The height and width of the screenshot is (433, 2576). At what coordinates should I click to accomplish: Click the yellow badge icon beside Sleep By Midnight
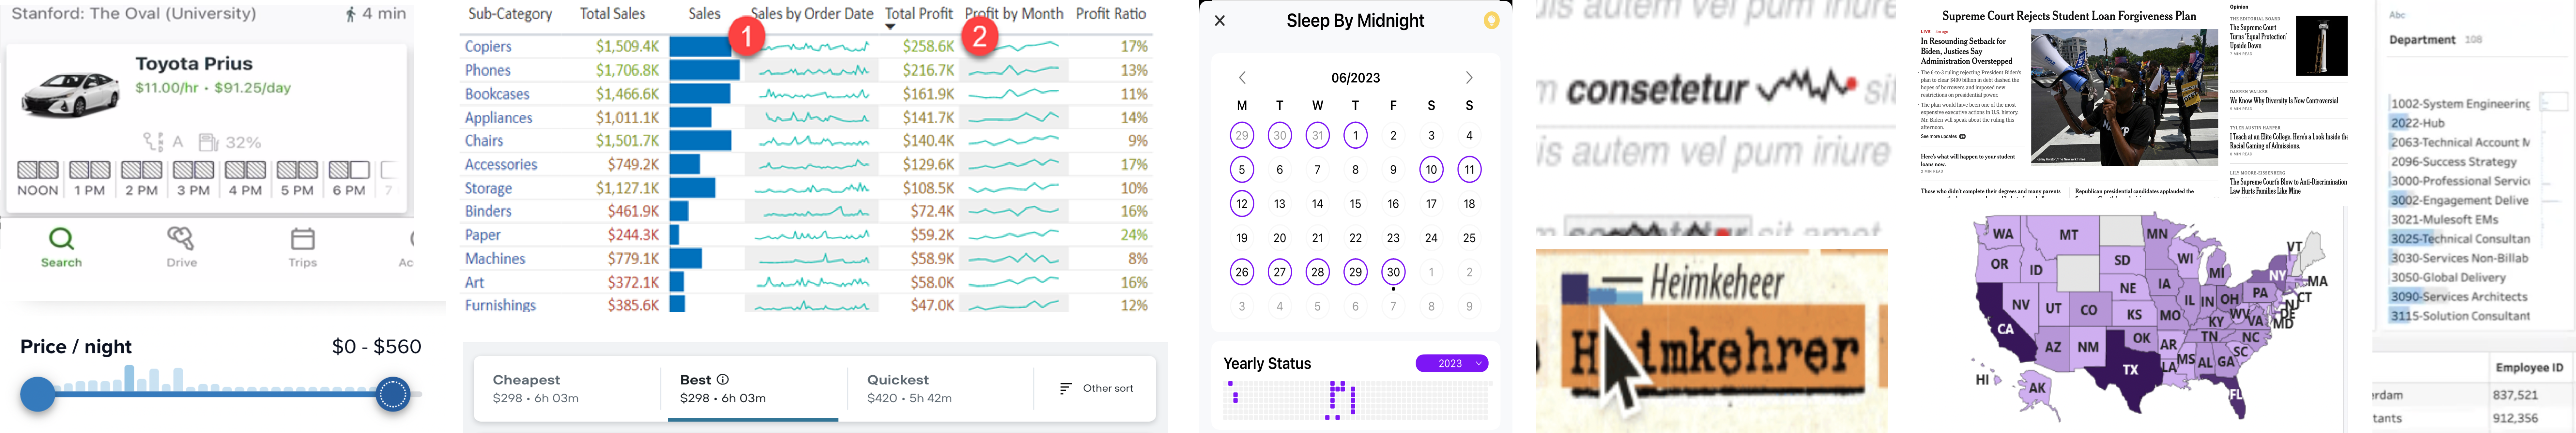pos(1491,20)
